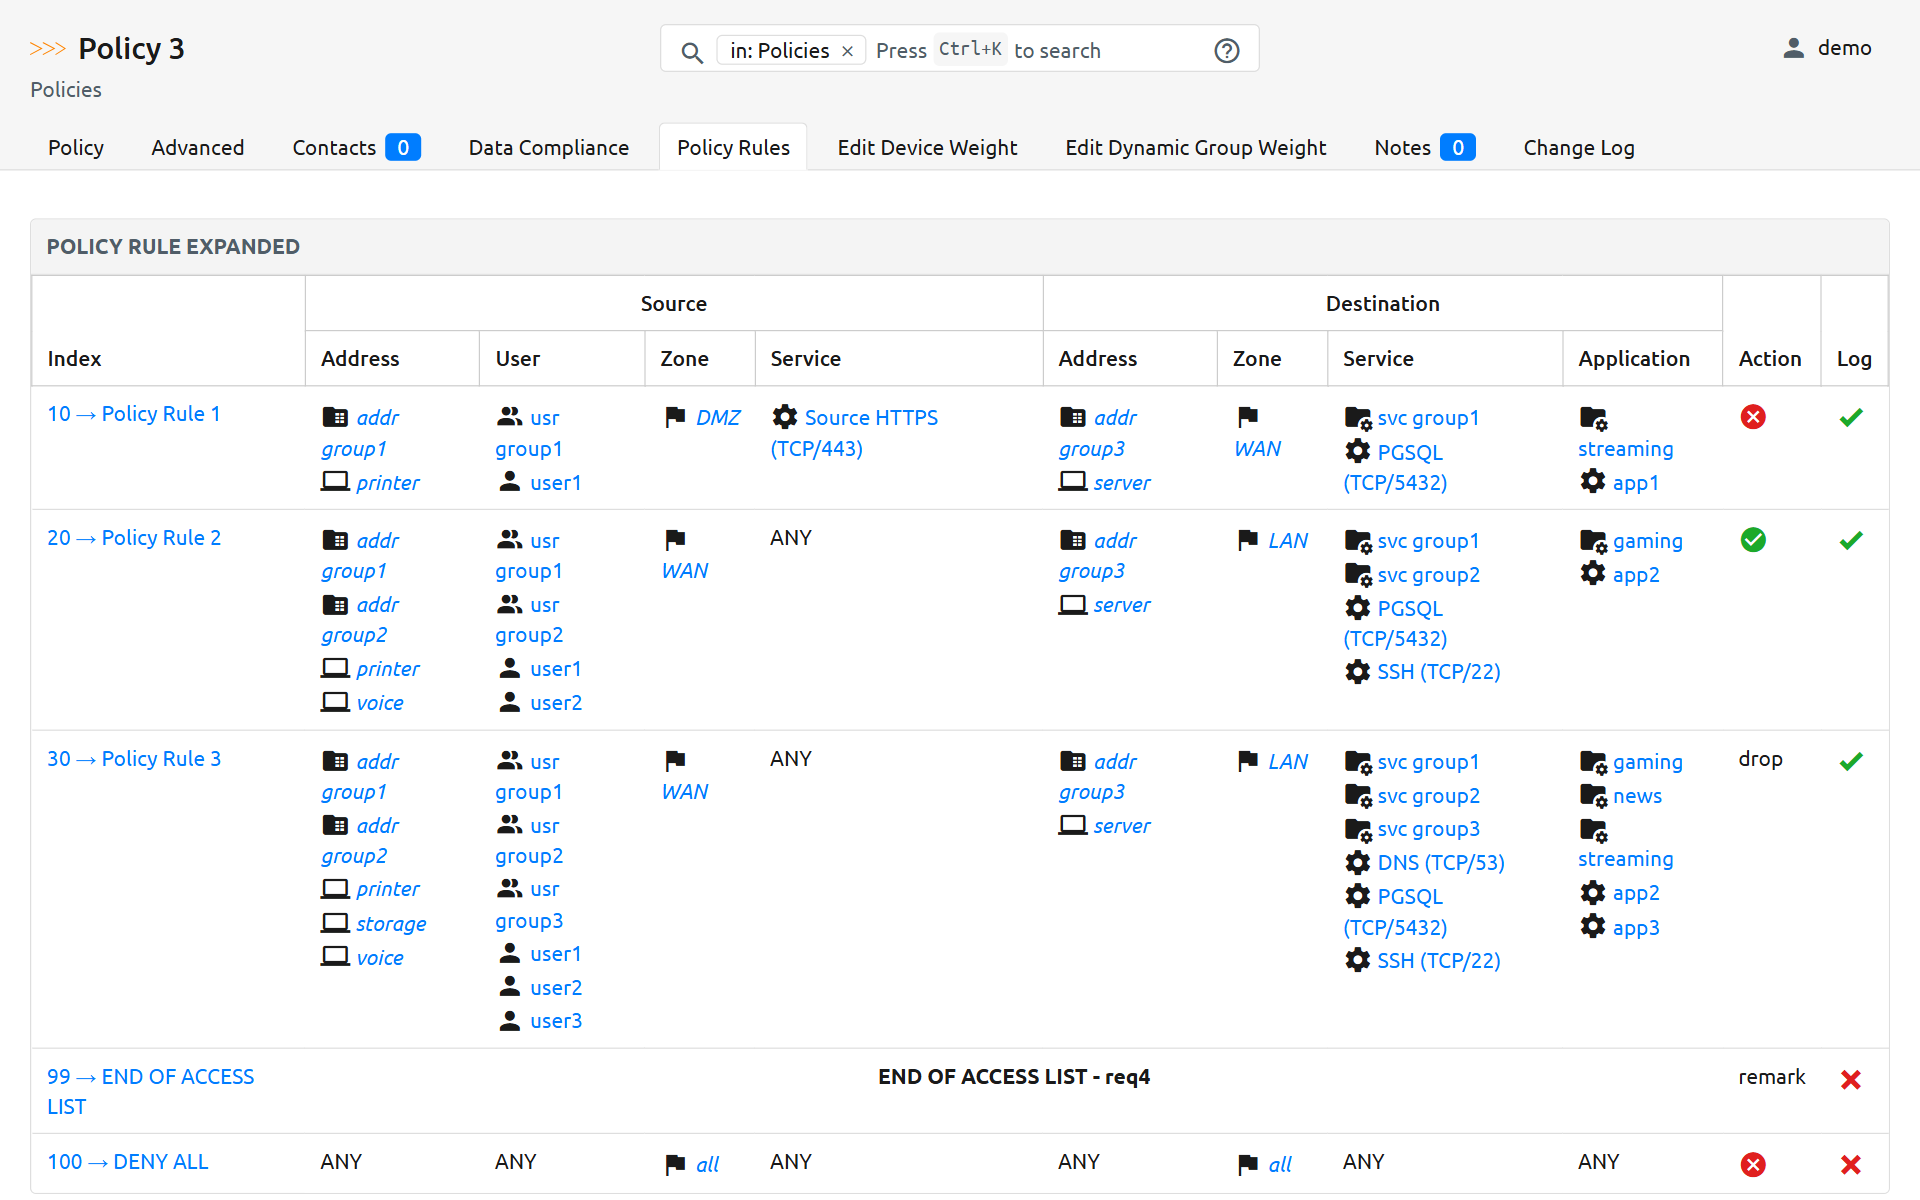Open the '100 → DENY ALL' rule link

pos(128,1162)
